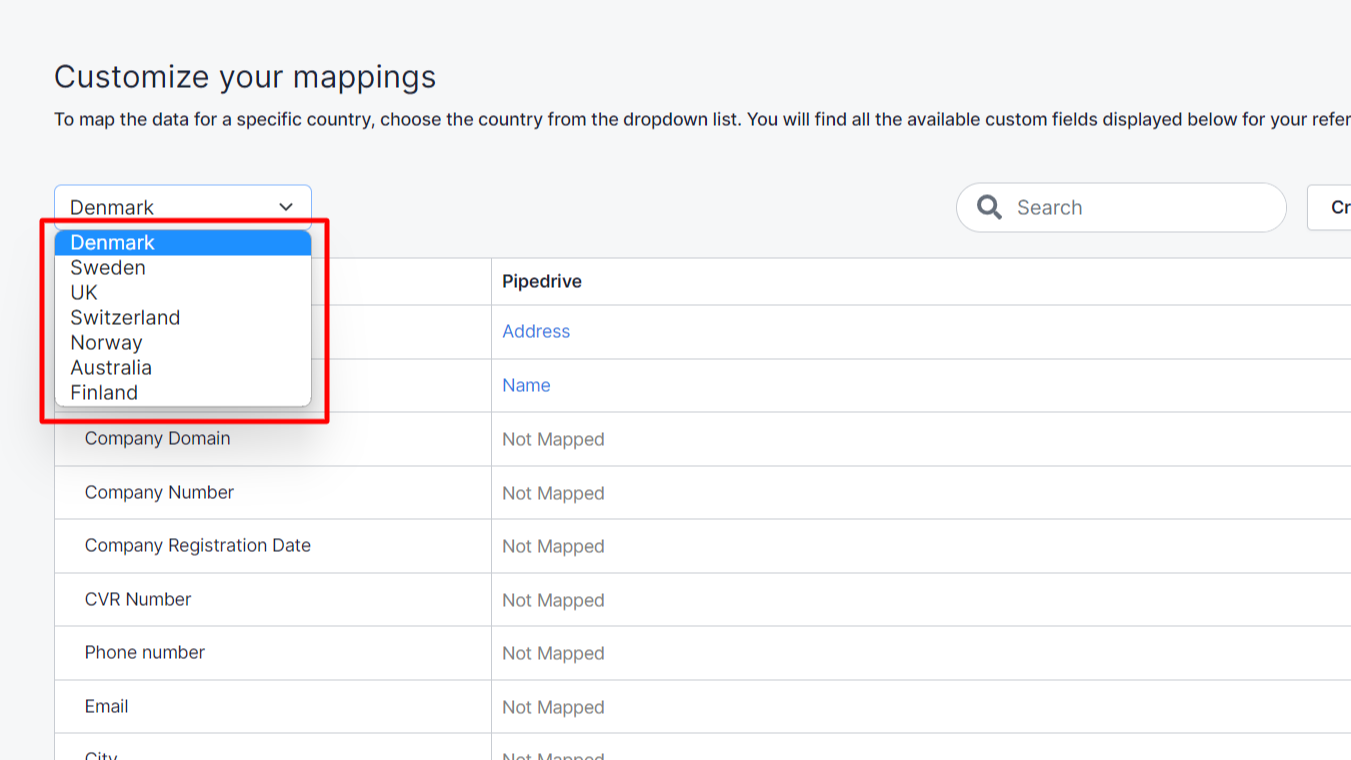Select Finland at the bottom of the list
The image size is (1351, 760).
pos(104,392)
